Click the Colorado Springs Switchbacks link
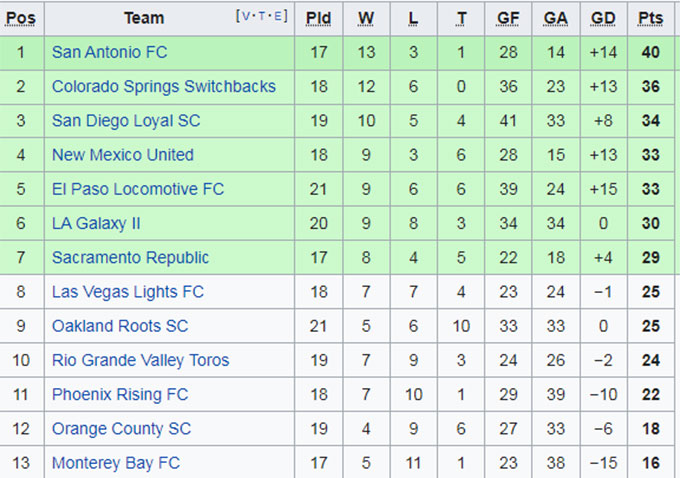Screen dimensions: 680x478 163,86
